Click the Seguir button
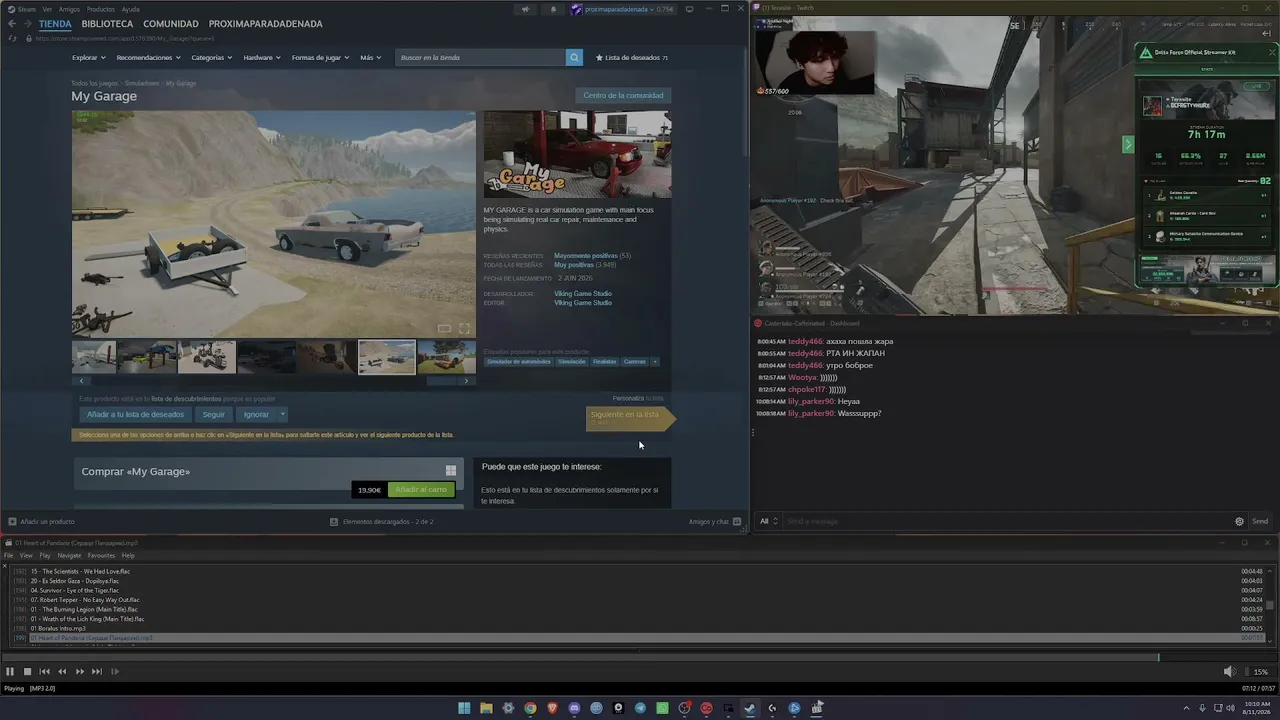The width and height of the screenshot is (1280, 720). [214, 414]
